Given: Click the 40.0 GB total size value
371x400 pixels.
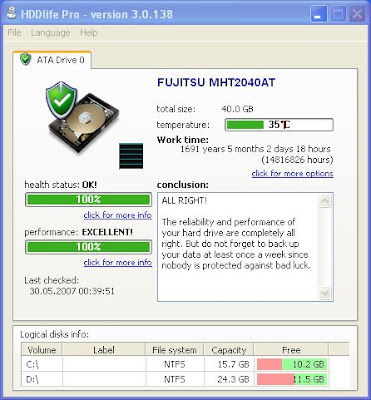Looking at the screenshot, I should tap(237, 109).
